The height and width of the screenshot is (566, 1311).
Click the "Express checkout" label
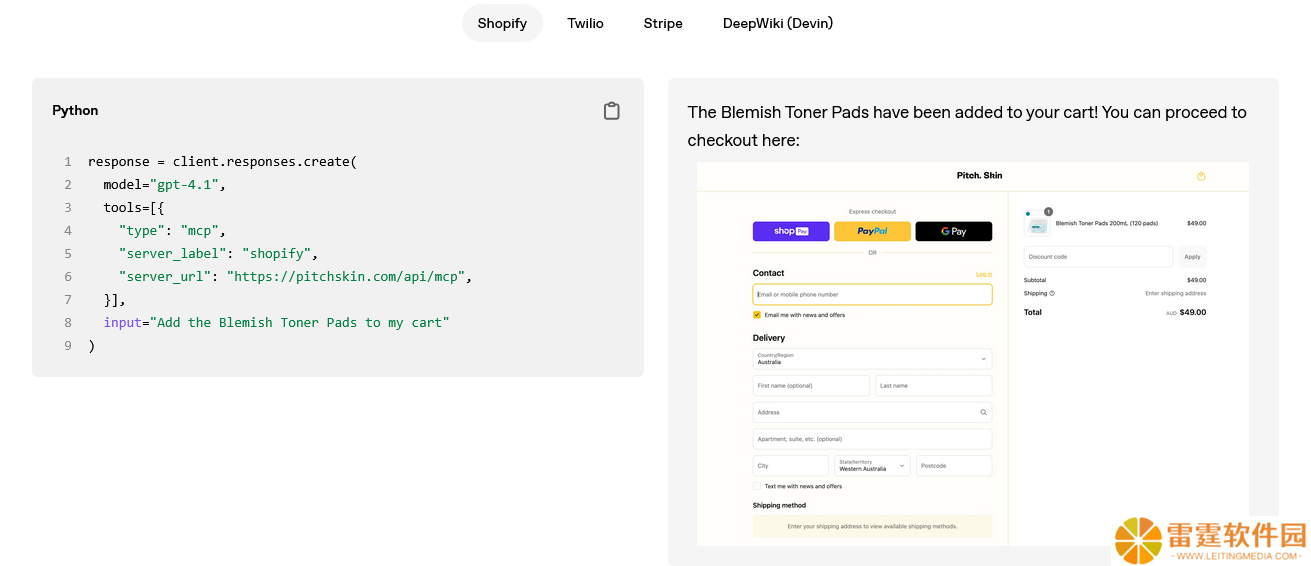click(x=872, y=212)
